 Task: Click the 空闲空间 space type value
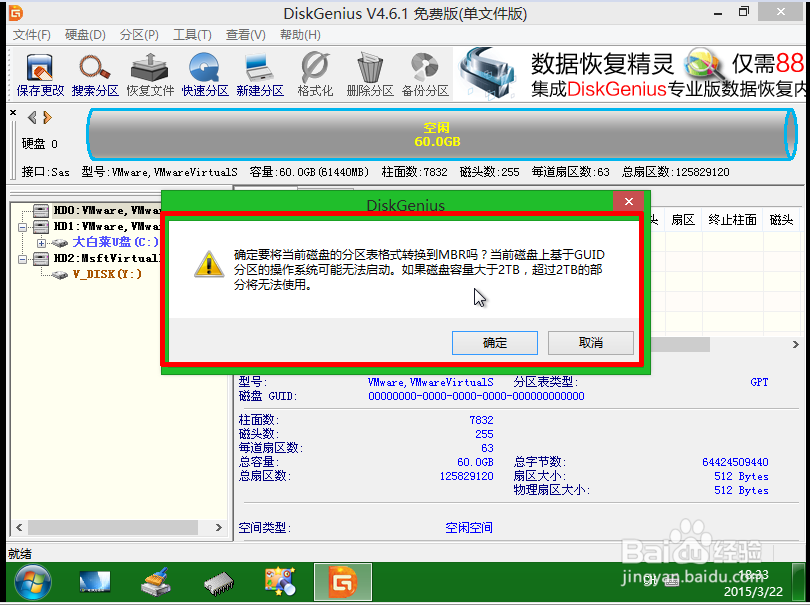click(469, 528)
